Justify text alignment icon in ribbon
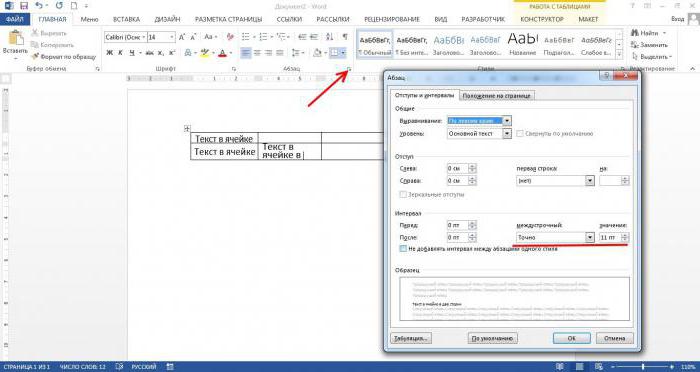Screen dimensions: 700x372 click(280, 53)
